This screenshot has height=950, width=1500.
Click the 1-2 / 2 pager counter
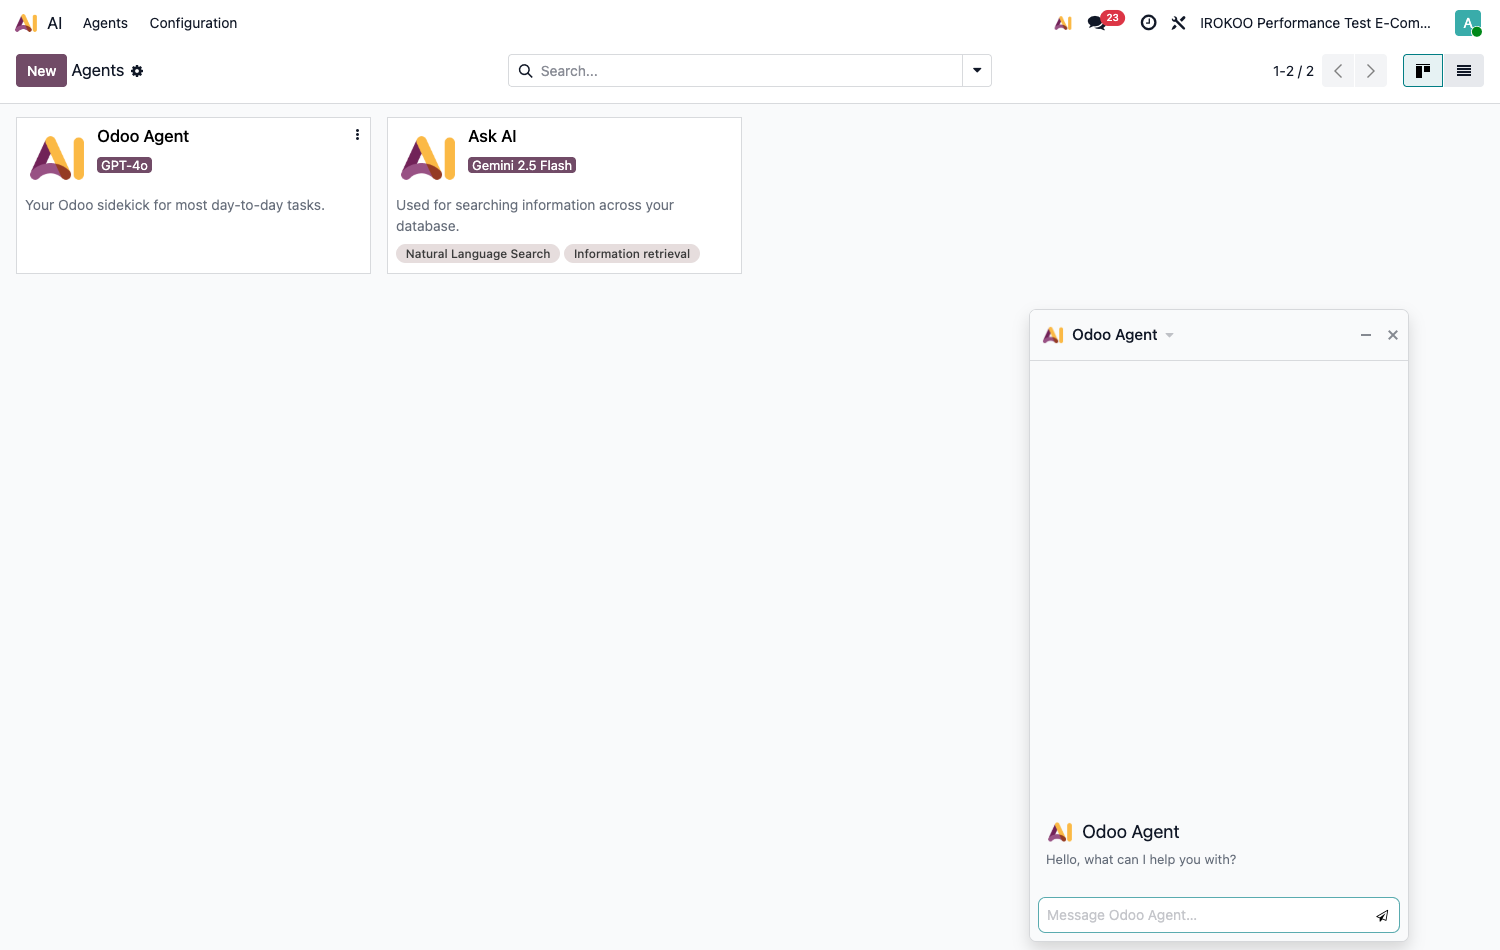pos(1293,71)
